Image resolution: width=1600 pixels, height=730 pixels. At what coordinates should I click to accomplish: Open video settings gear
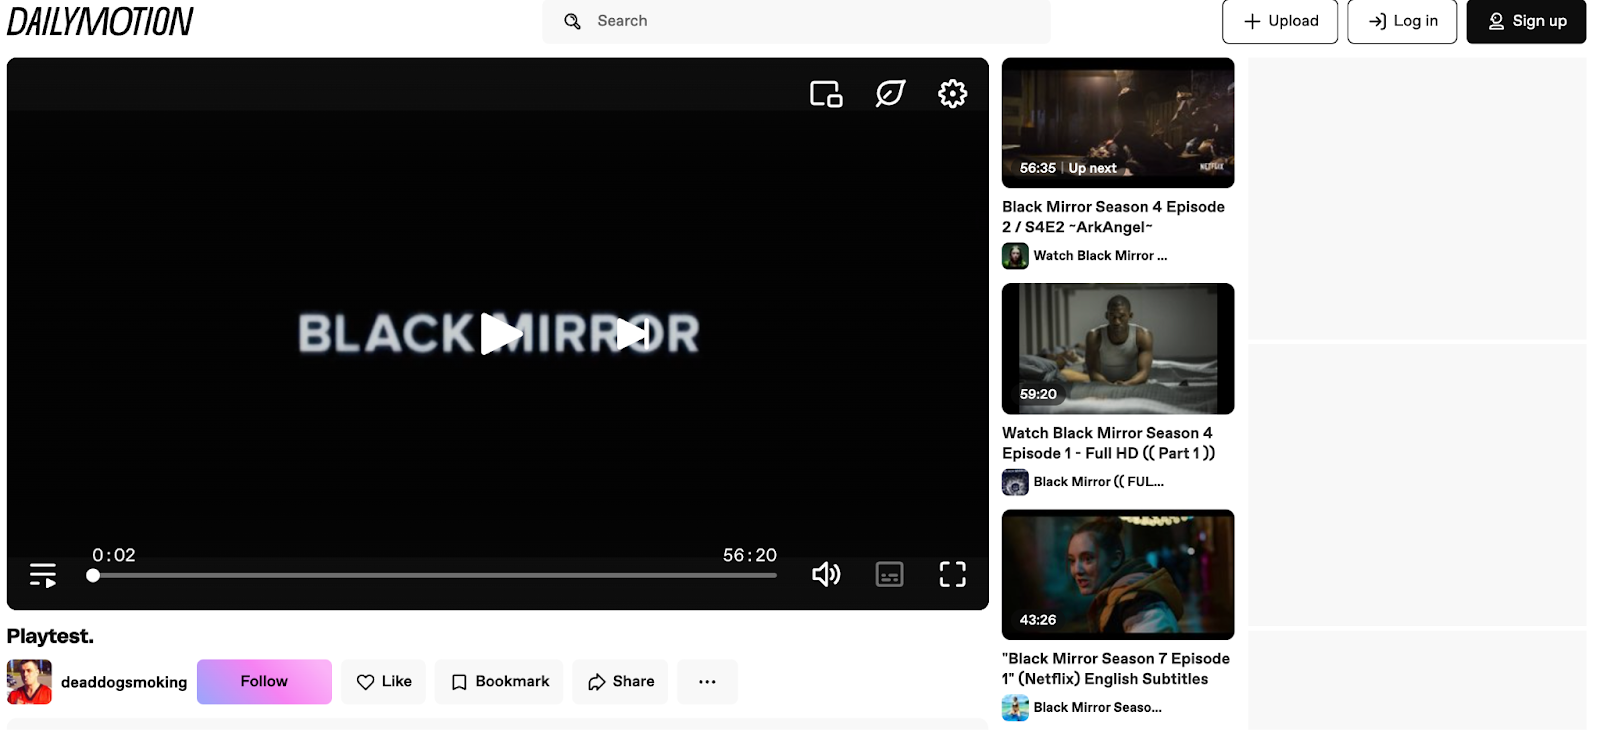tap(952, 94)
